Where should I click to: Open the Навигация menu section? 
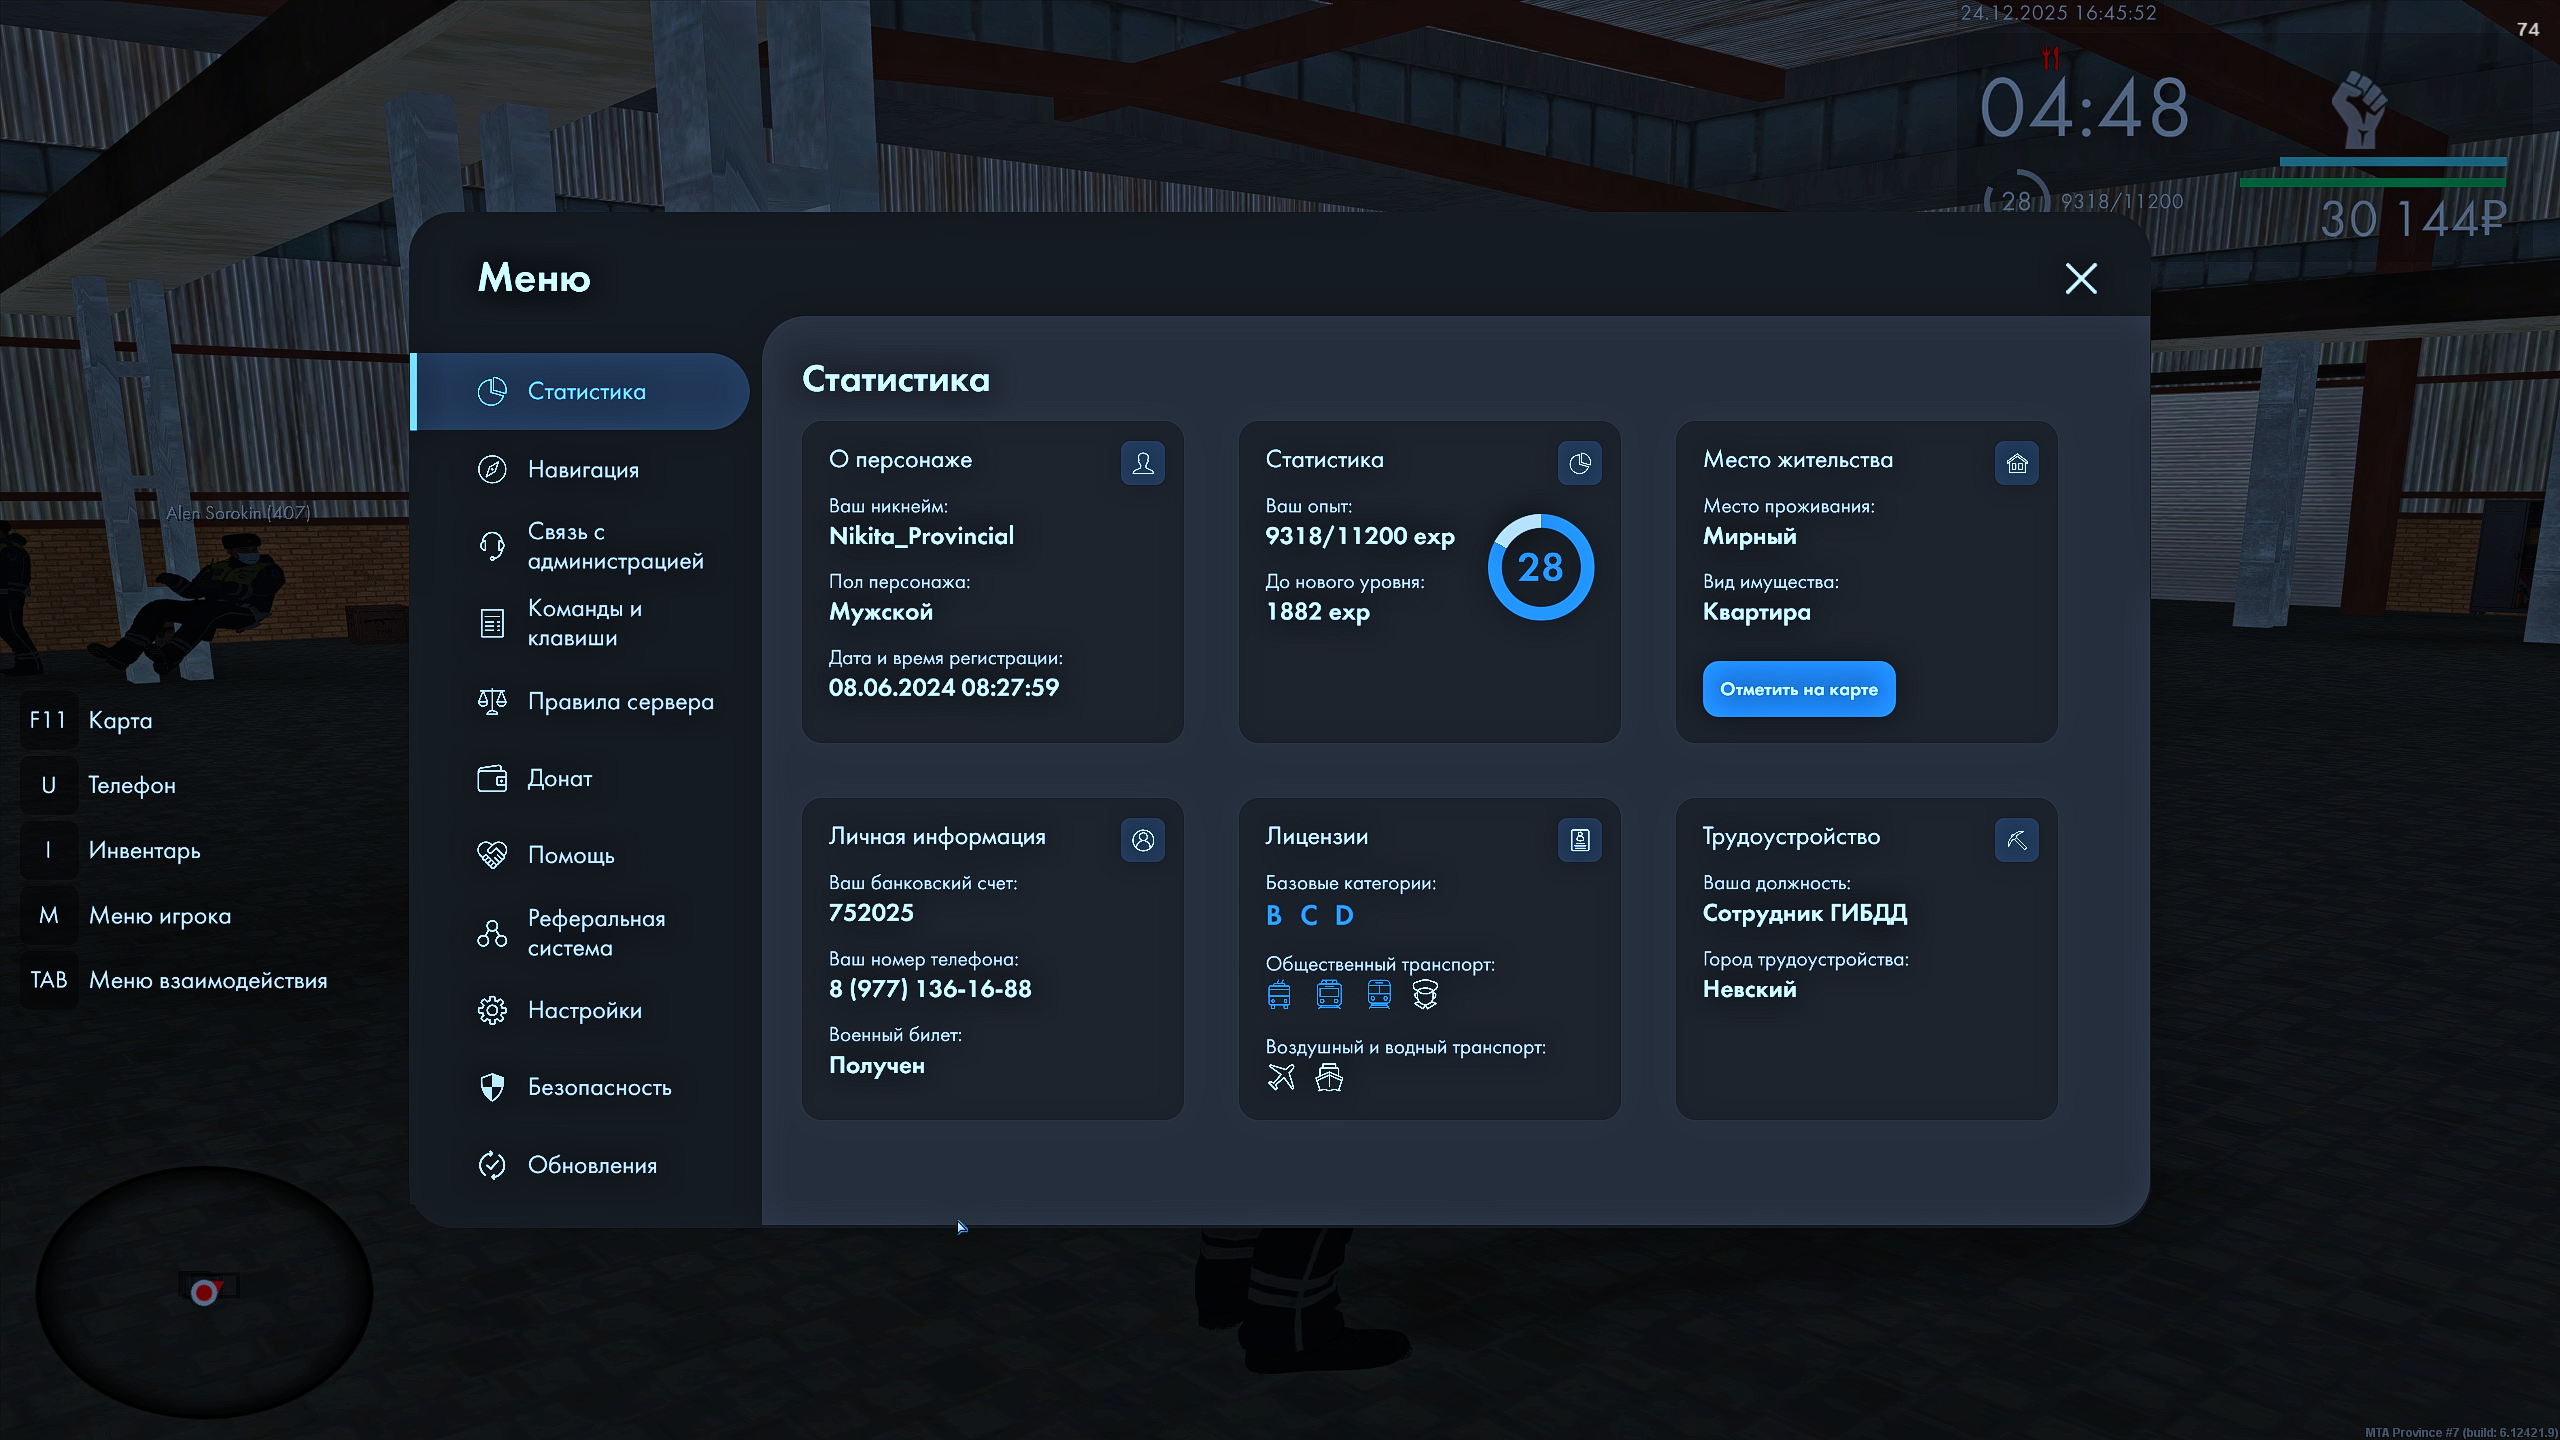point(582,469)
